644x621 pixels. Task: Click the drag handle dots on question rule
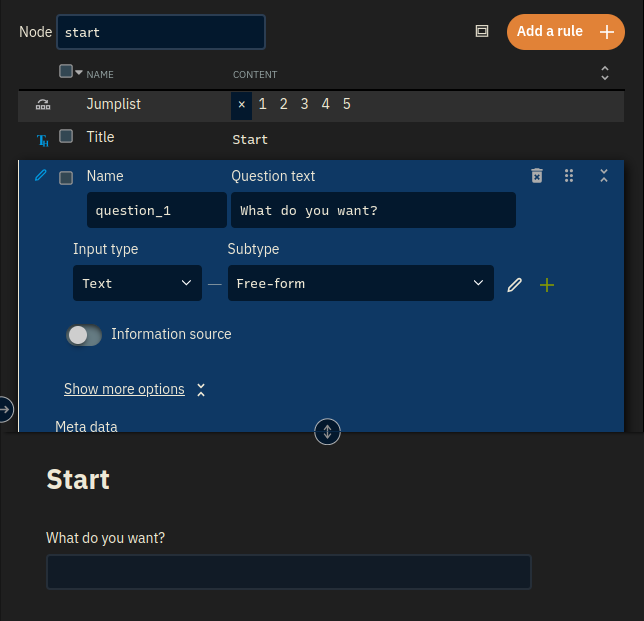[569, 176]
